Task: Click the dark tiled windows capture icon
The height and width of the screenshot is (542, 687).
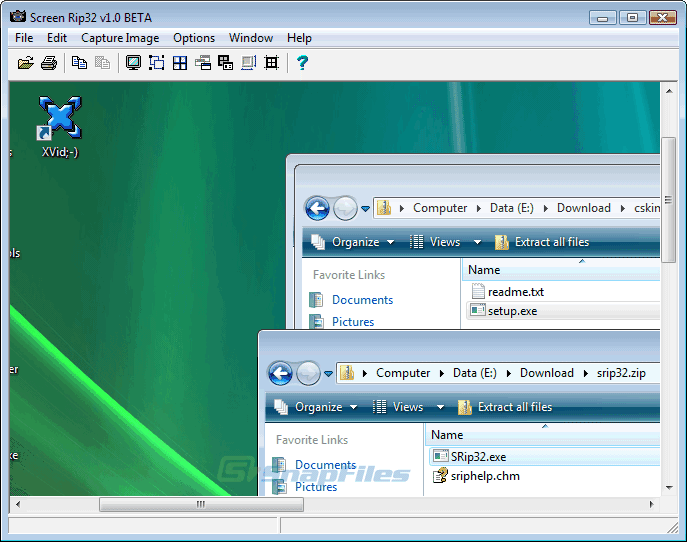Action: pyautogui.click(x=226, y=63)
